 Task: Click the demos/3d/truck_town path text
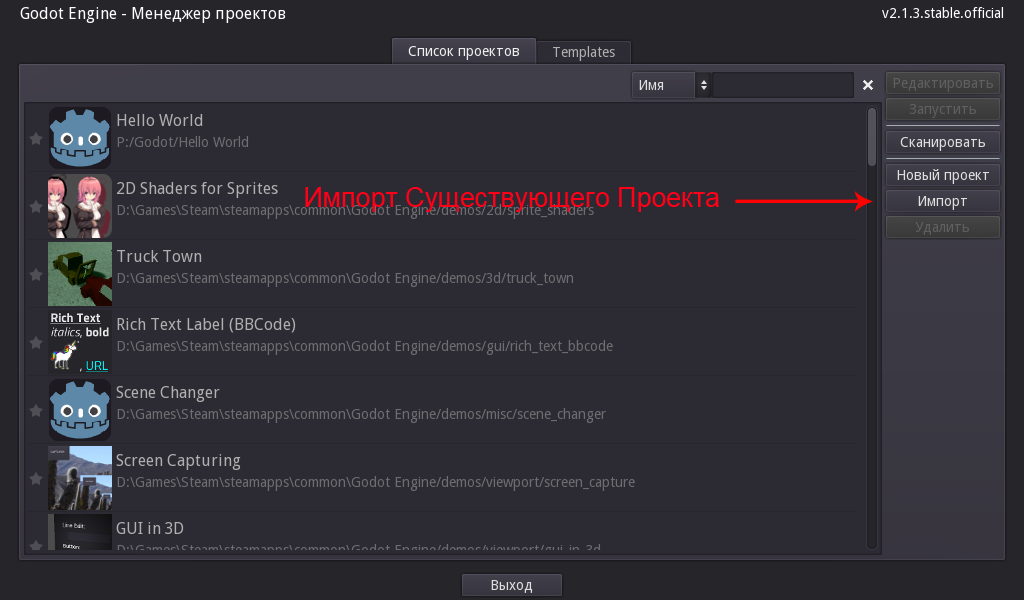pos(345,278)
